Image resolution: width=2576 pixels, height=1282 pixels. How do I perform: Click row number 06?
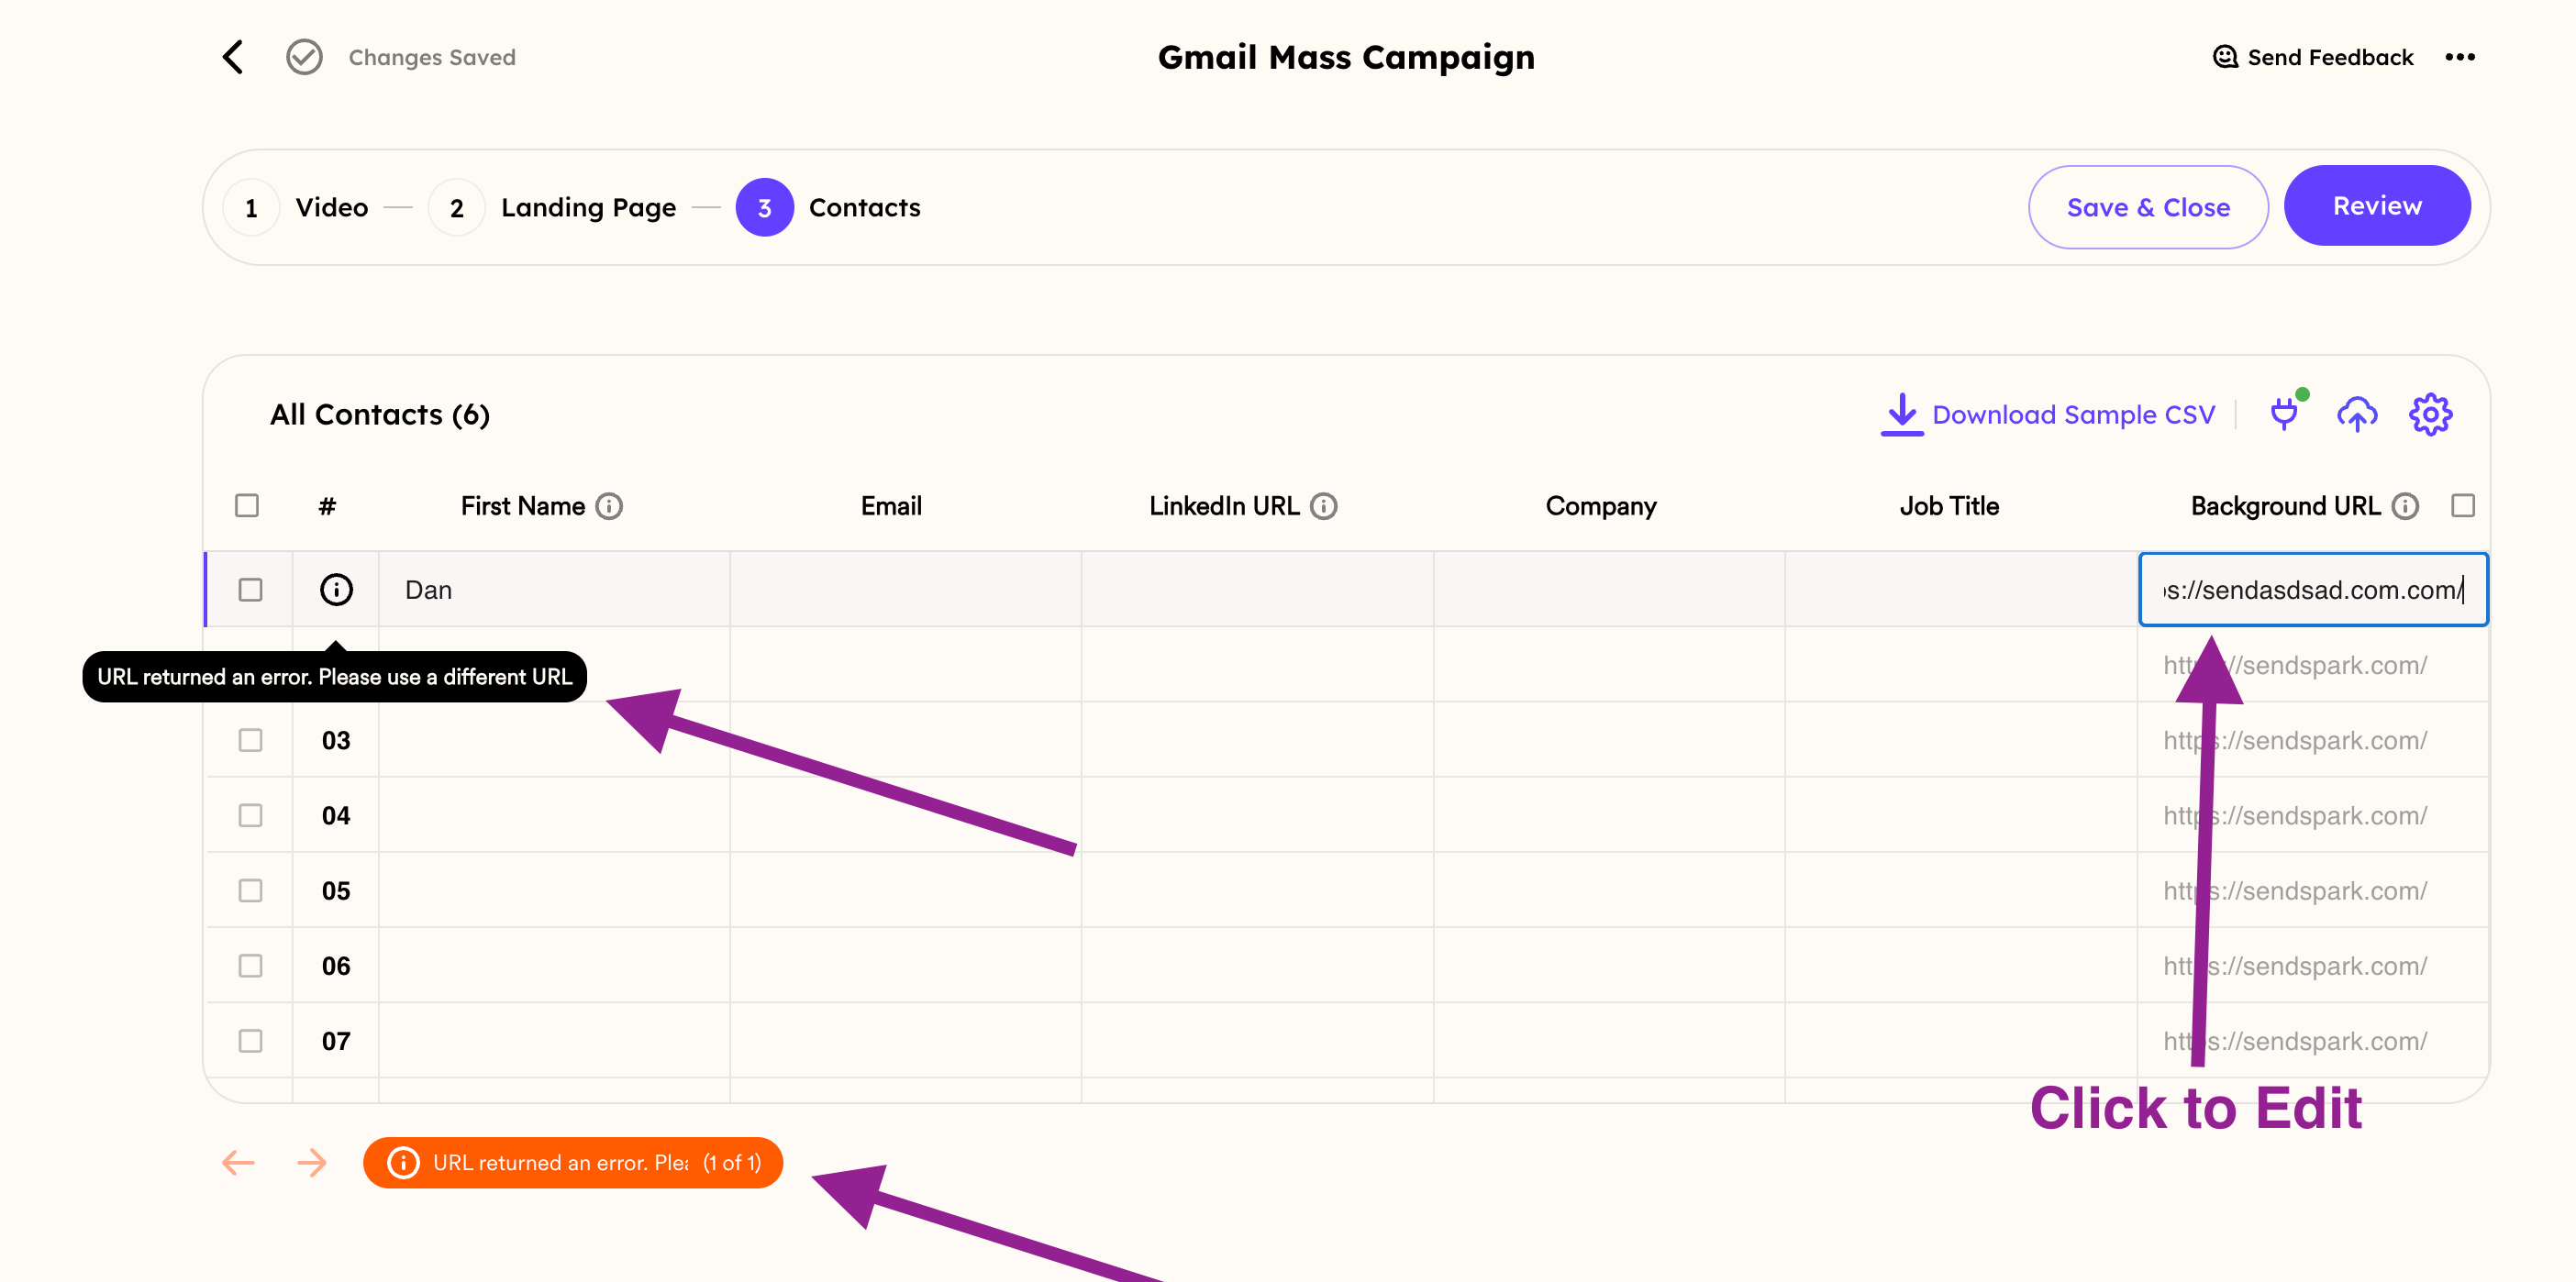(x=336, y=965)
